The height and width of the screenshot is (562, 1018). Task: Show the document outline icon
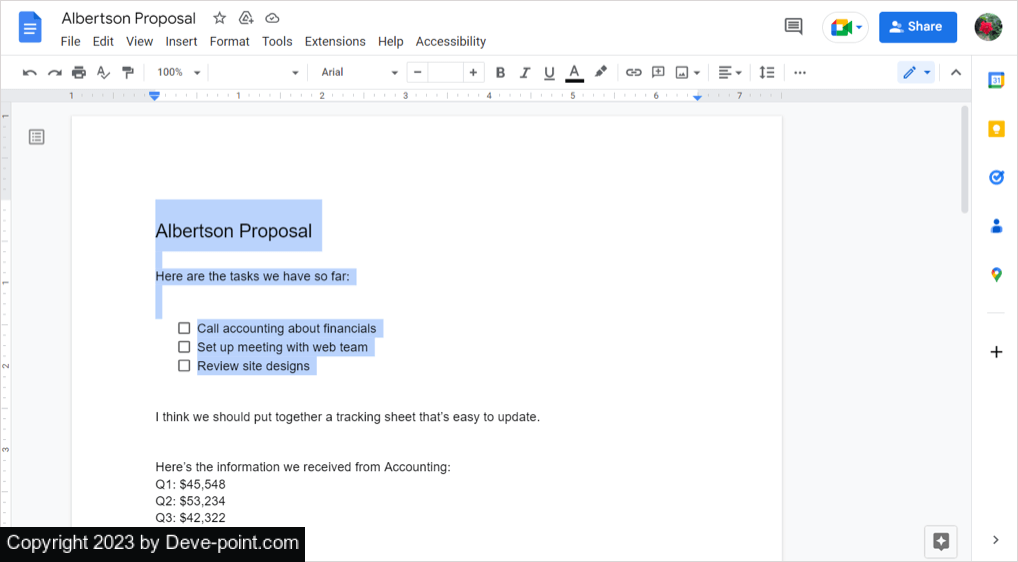tap(37, 137)
